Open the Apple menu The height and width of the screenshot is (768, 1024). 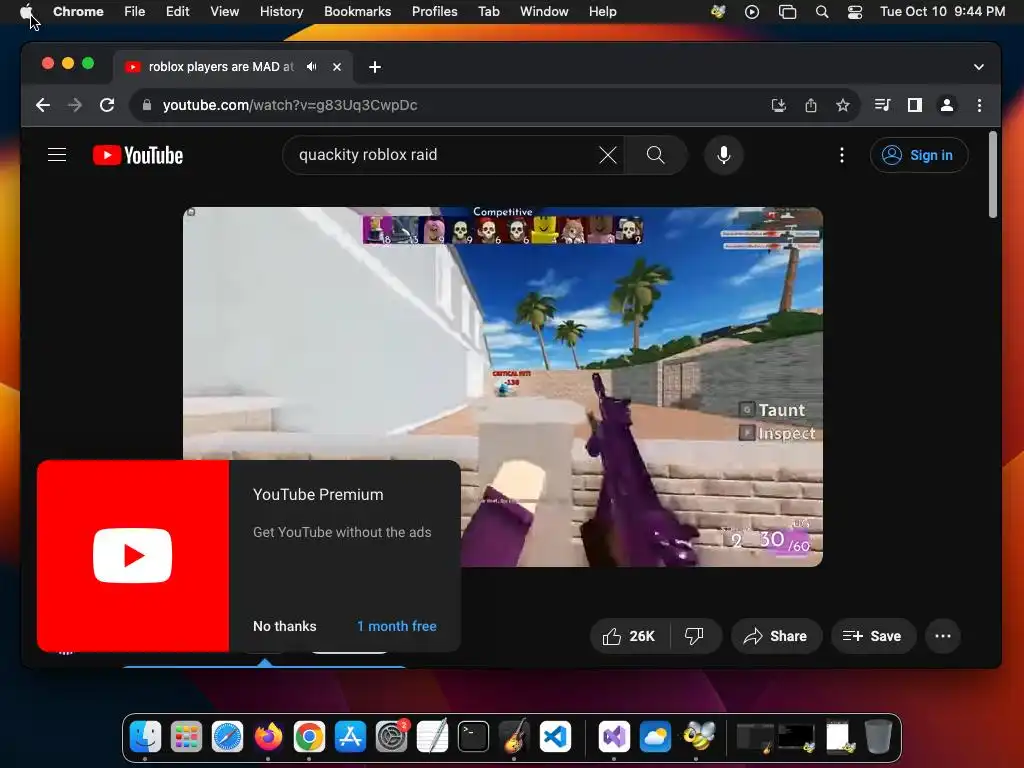(x=26, y=11)
